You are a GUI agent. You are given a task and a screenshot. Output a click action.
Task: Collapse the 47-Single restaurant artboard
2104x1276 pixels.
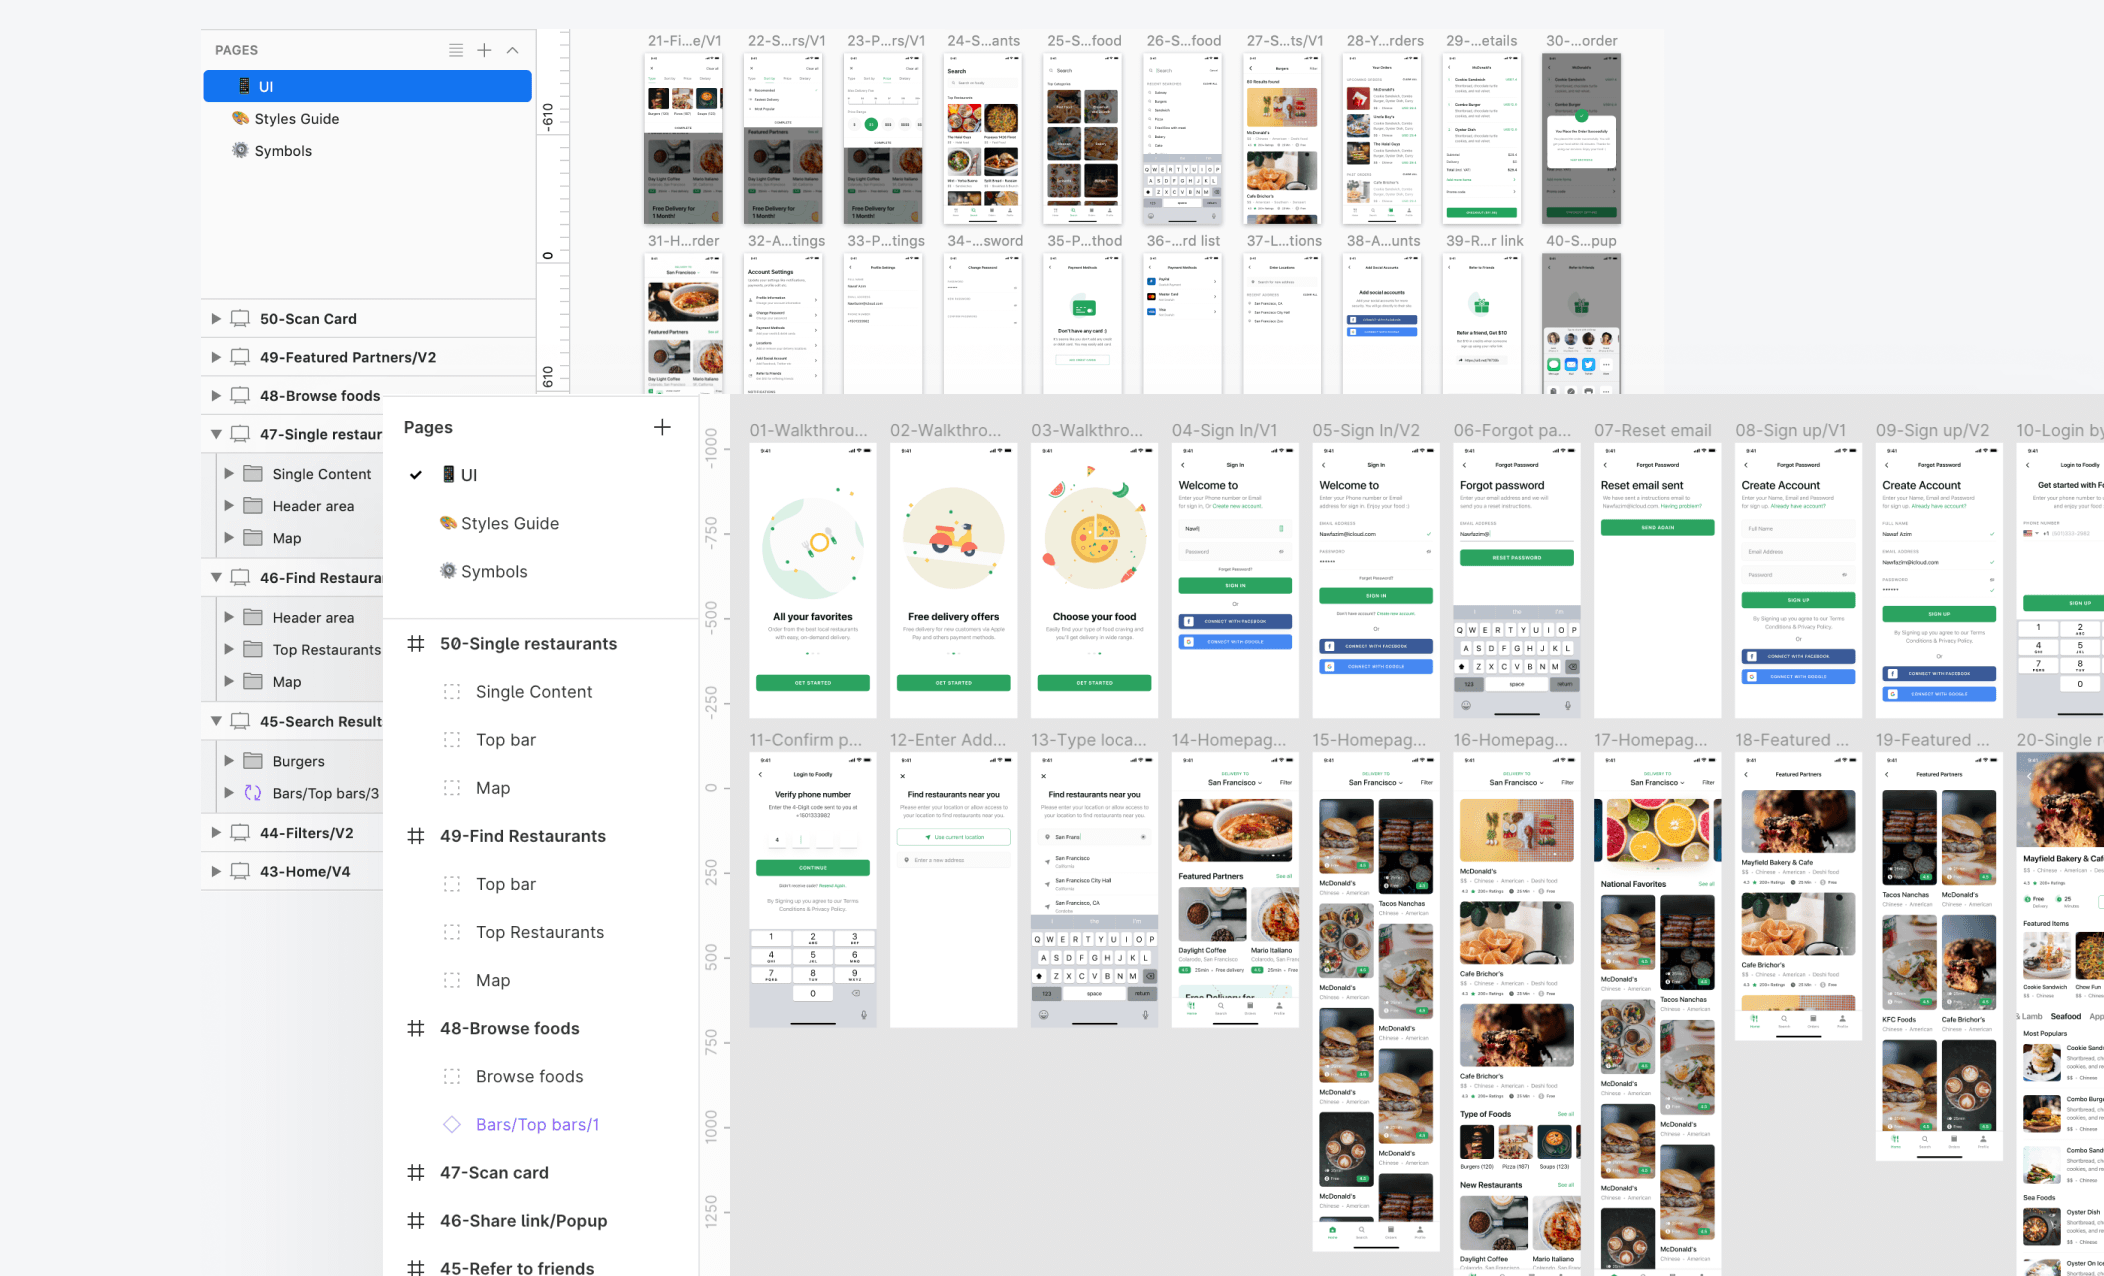216,434
